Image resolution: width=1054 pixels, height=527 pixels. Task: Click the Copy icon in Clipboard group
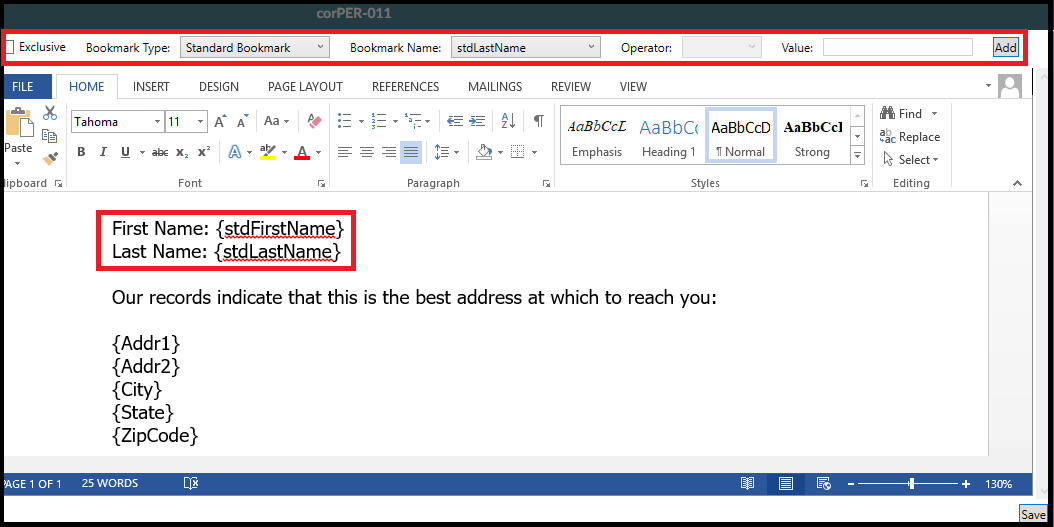point(49,136)
